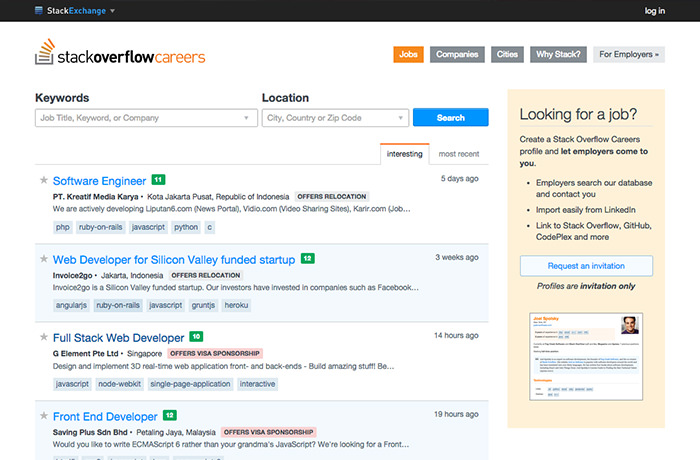The image size is (700, 460).
Task: Select the single-page-application tag
Action: [190, 384]
